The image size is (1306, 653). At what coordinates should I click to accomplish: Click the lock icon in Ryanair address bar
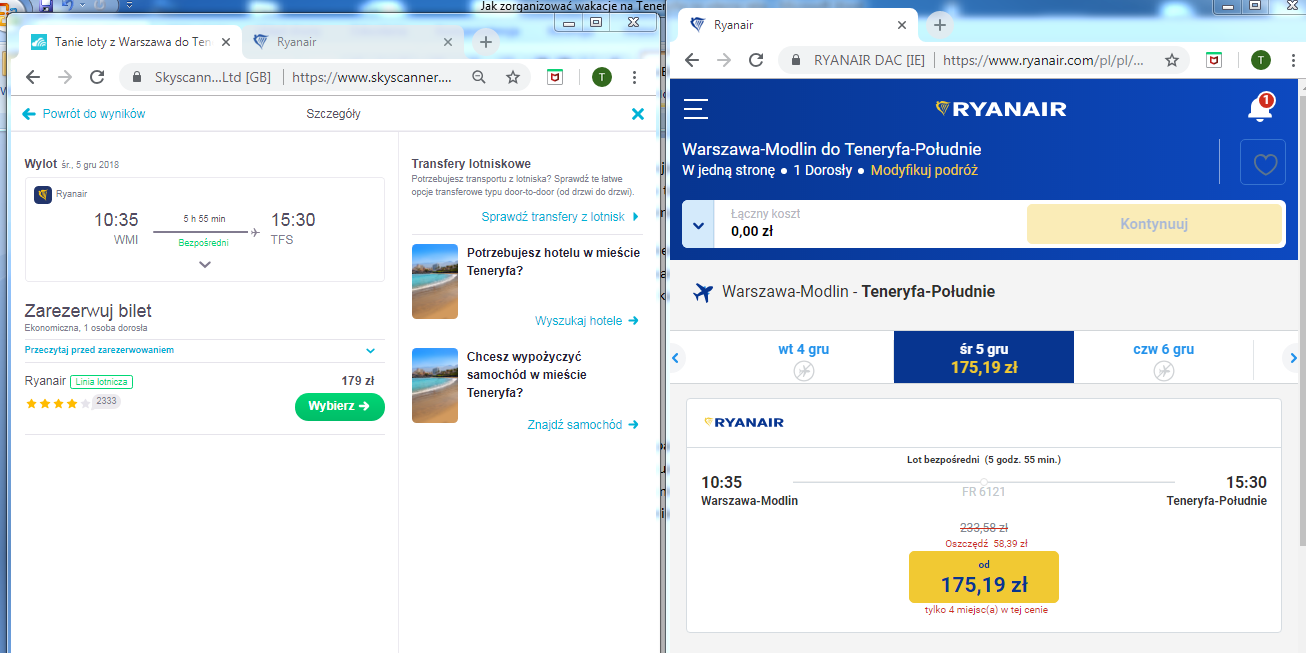796,60
